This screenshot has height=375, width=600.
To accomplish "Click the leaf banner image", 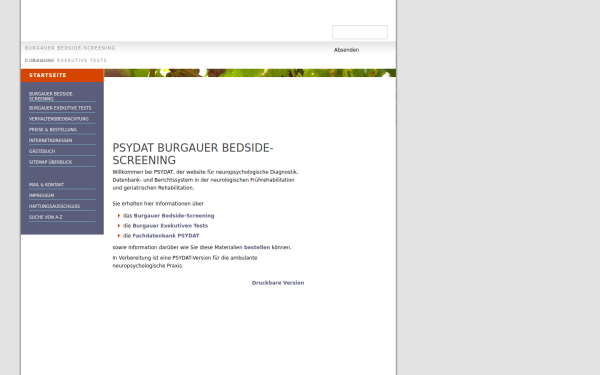I will pyautogui.click(x=250, y=73).
